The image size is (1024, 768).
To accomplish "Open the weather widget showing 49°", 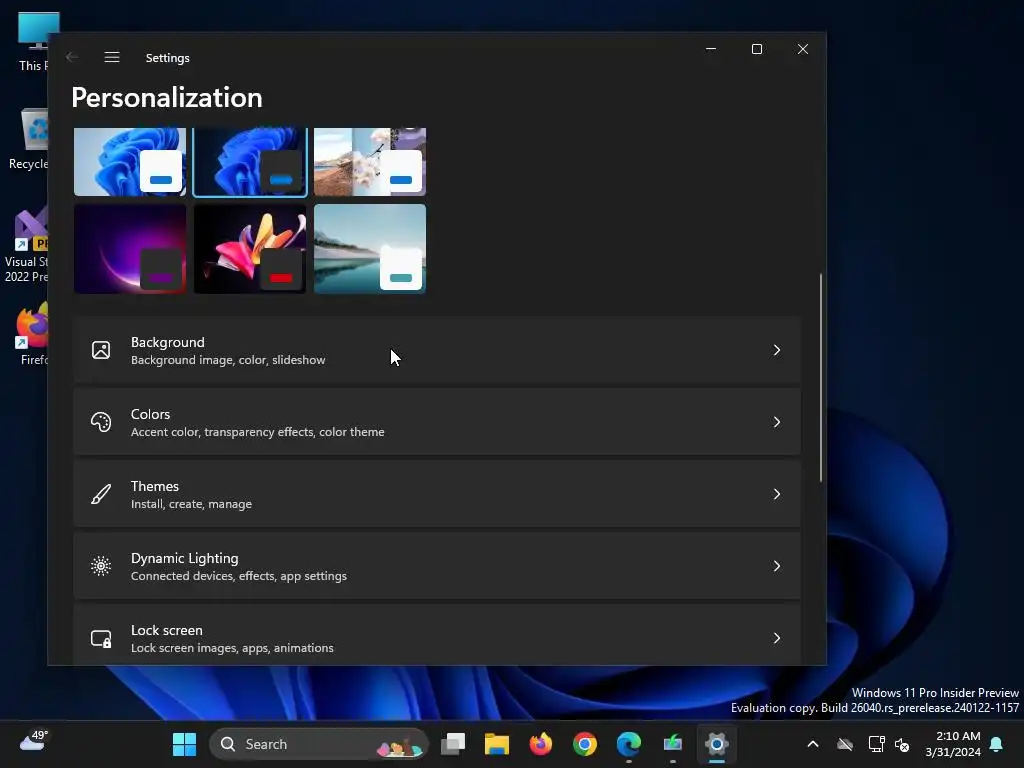I will [x=34, y=743].
